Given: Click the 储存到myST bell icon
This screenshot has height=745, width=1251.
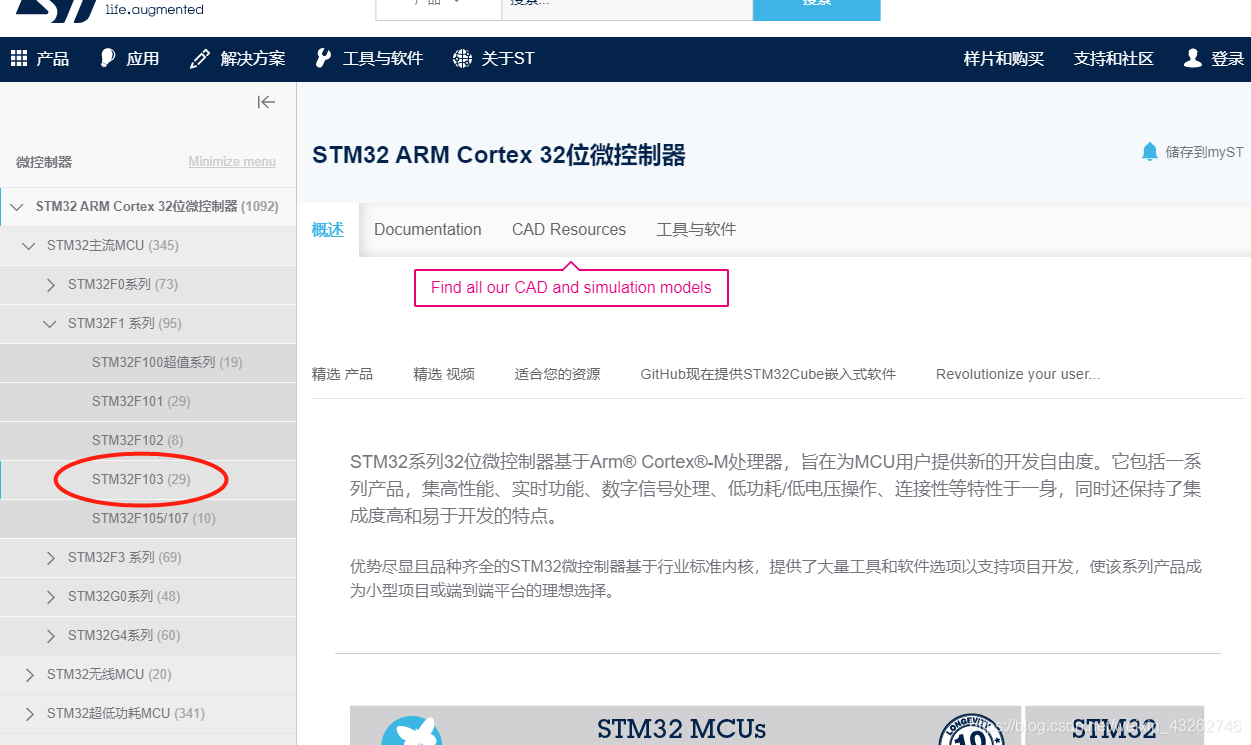Looking at the screenshot, I should click(1150, 152).
